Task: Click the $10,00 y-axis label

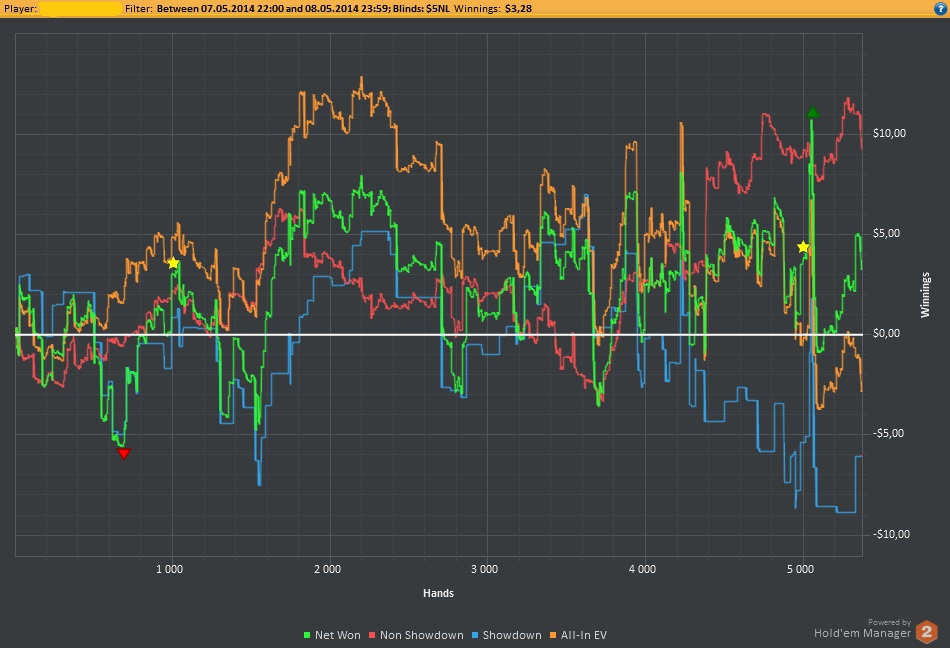Action: click(x=888, y=134)
